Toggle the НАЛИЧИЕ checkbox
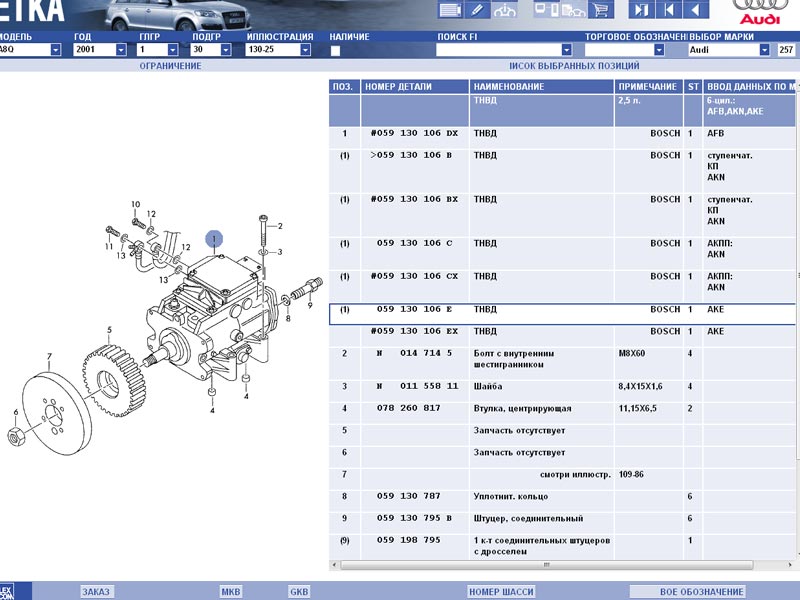The image size is (800, 600). pos(336,50)
